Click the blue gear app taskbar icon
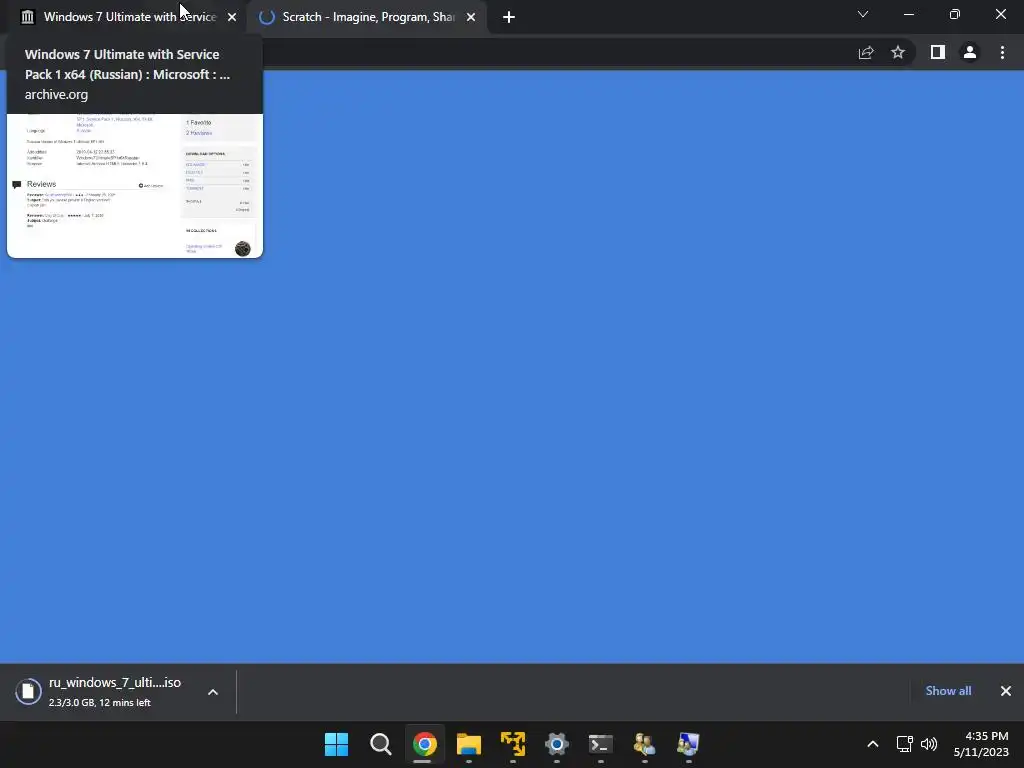Image resolution: width=1024 pixels, height=768 pixels. point(556,744)
